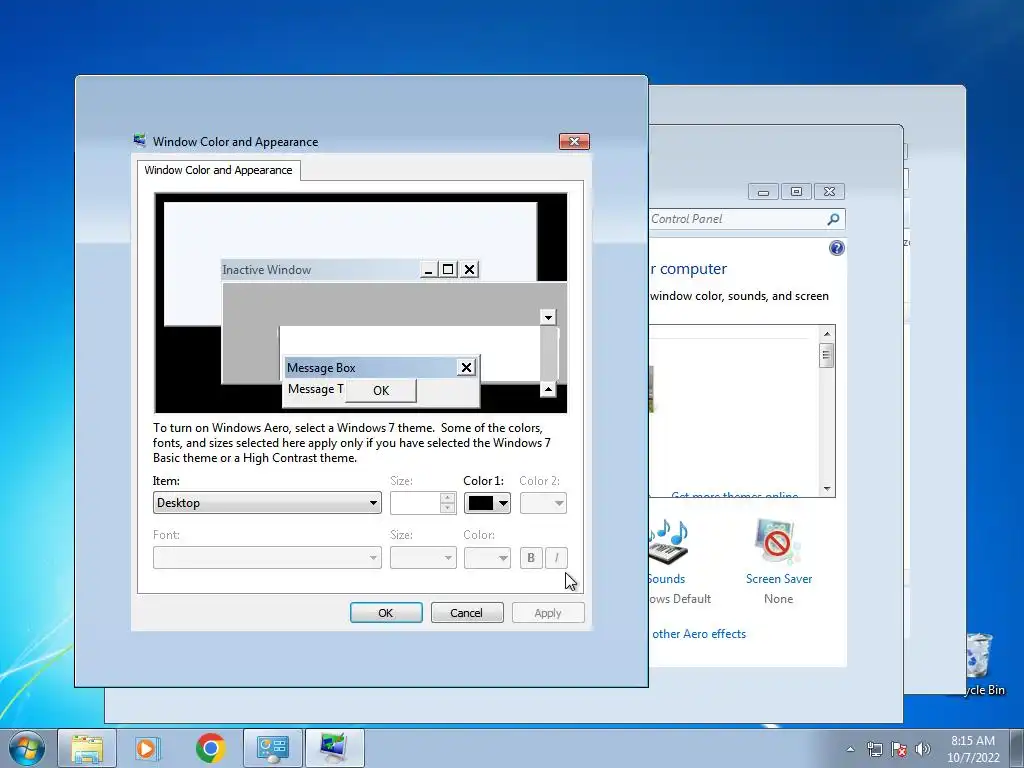Click the Control Panel search magnifier icon

click(833, 219)
